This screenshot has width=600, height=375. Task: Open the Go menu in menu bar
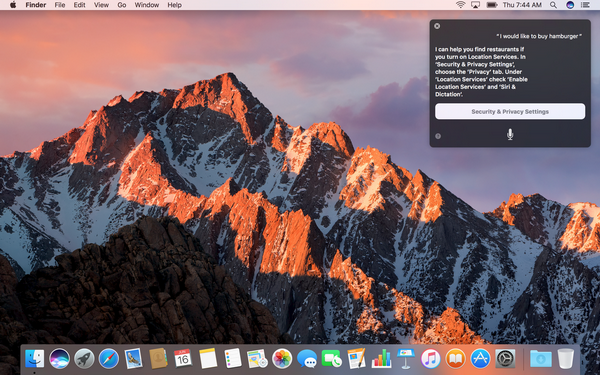point(122,5)
